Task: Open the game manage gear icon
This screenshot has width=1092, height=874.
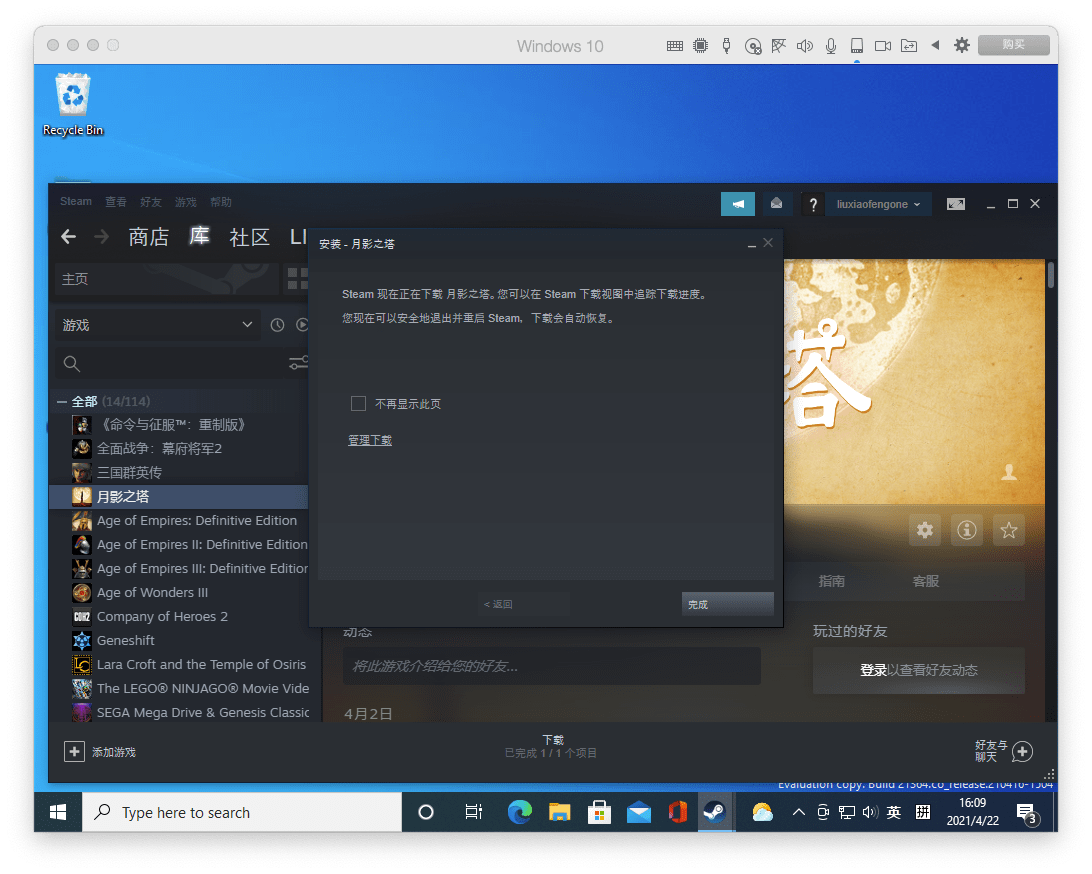Action: [925, 531]
